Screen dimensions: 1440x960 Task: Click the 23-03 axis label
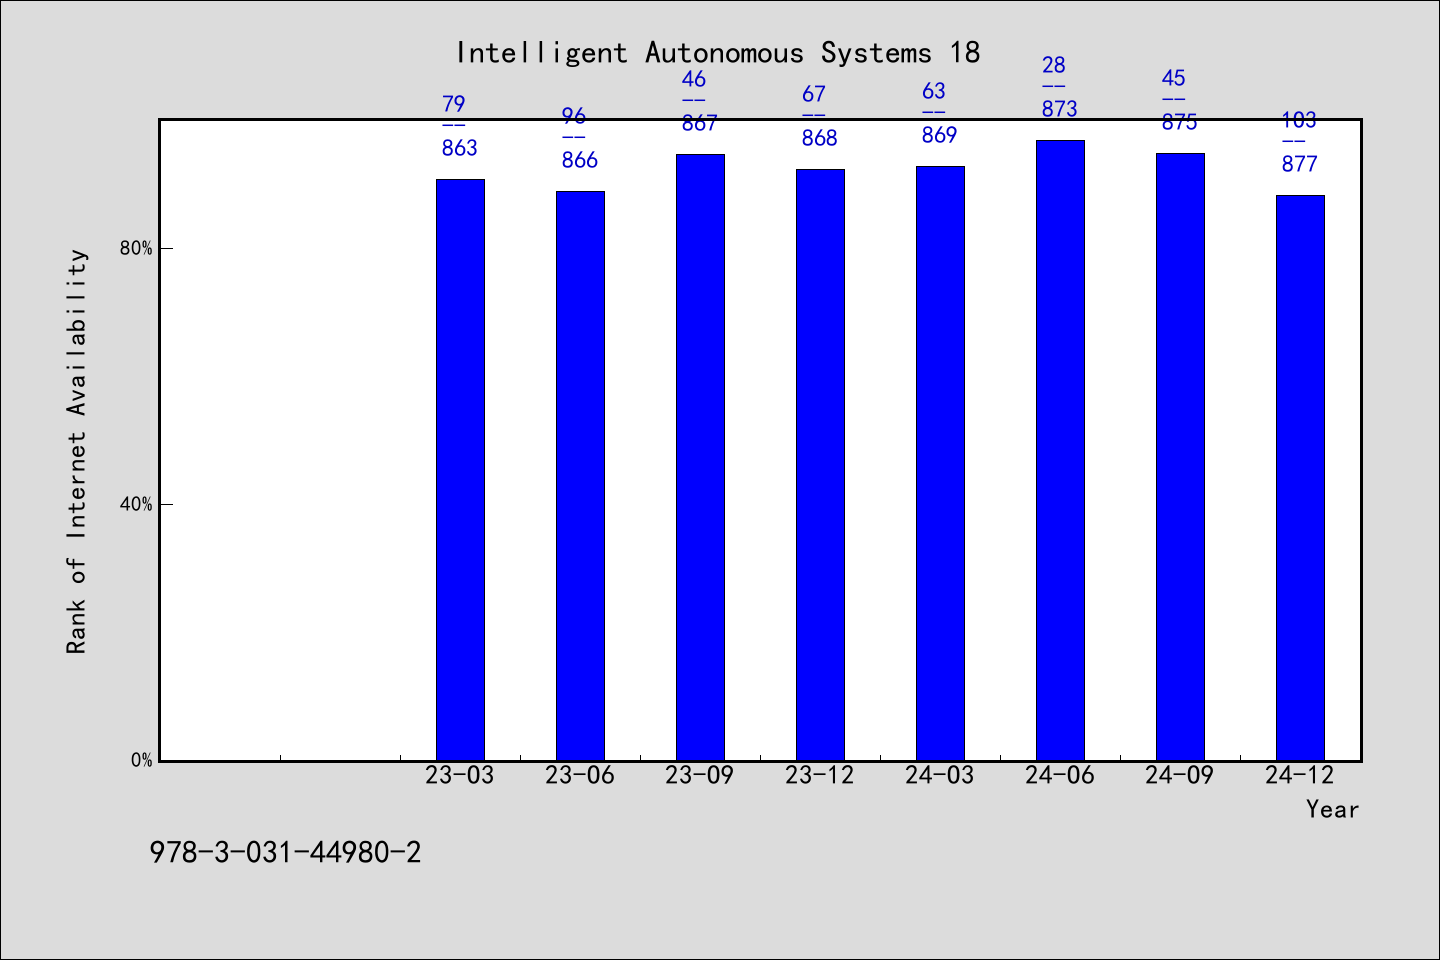coord(460,775)
